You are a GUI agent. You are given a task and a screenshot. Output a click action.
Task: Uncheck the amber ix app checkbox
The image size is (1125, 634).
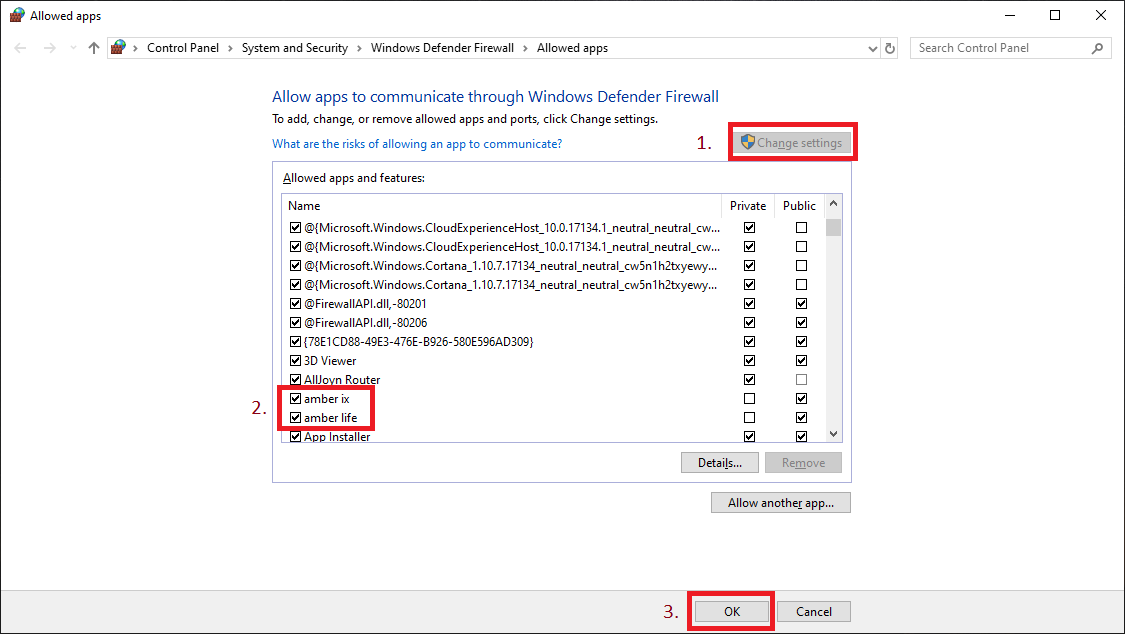point(295,399)
